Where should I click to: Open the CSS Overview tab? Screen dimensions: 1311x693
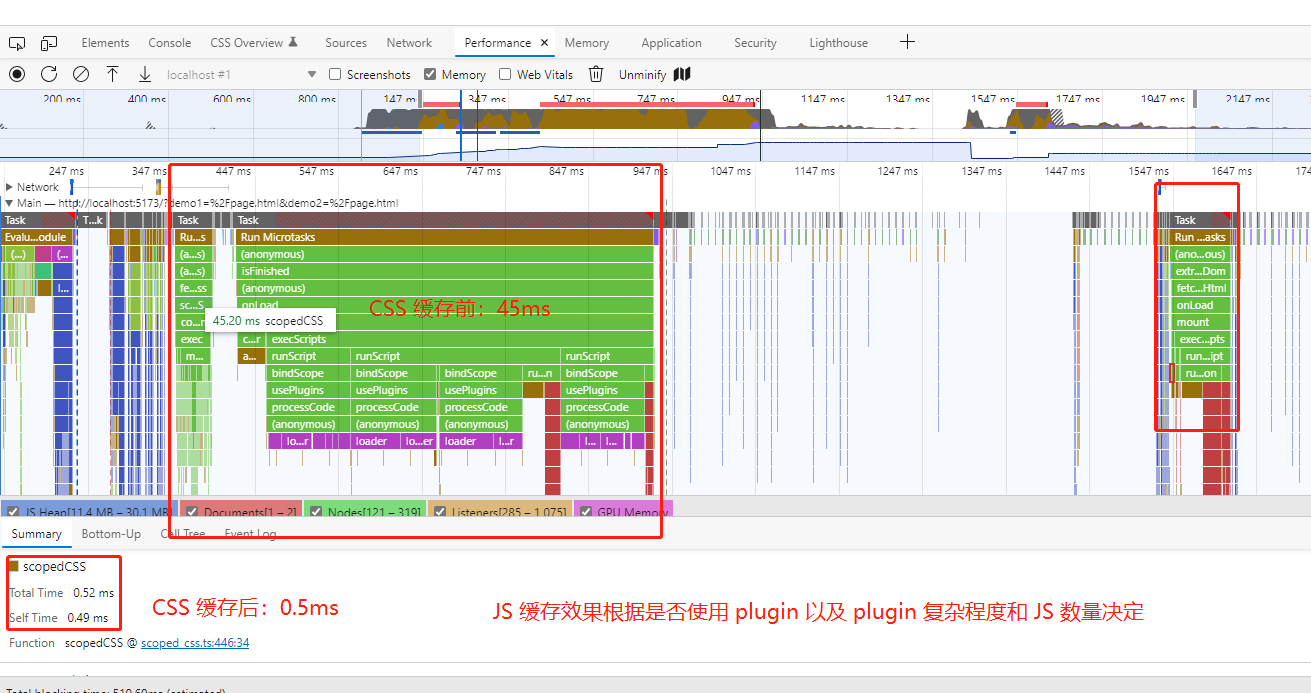[254, 43]
